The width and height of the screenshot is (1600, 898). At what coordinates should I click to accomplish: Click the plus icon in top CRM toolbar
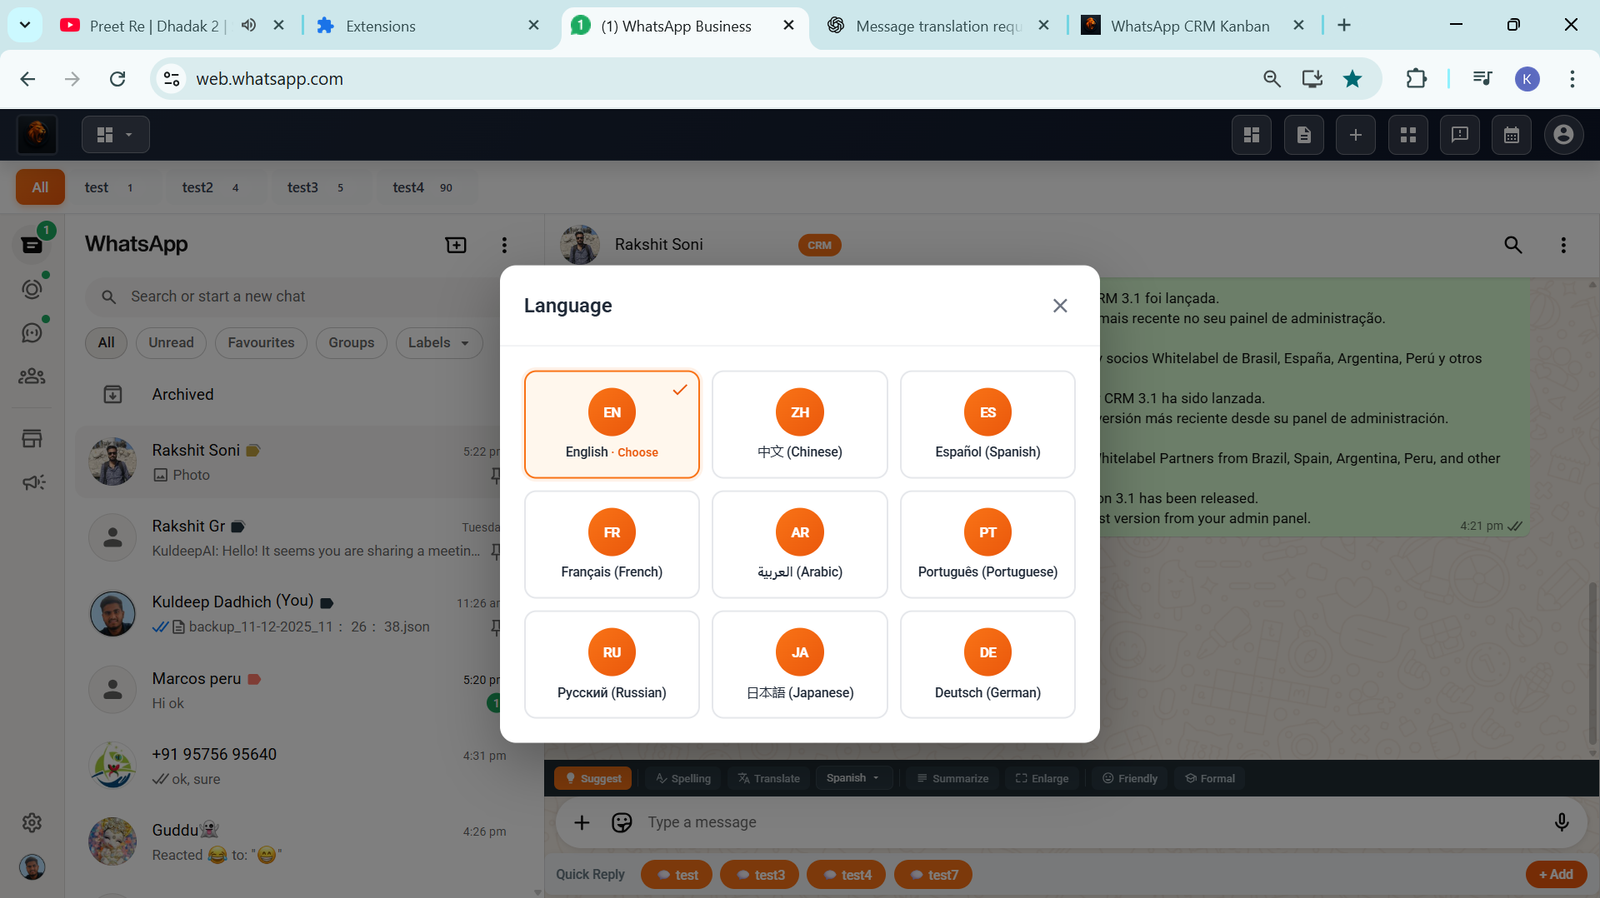(x=1356, y=135)
